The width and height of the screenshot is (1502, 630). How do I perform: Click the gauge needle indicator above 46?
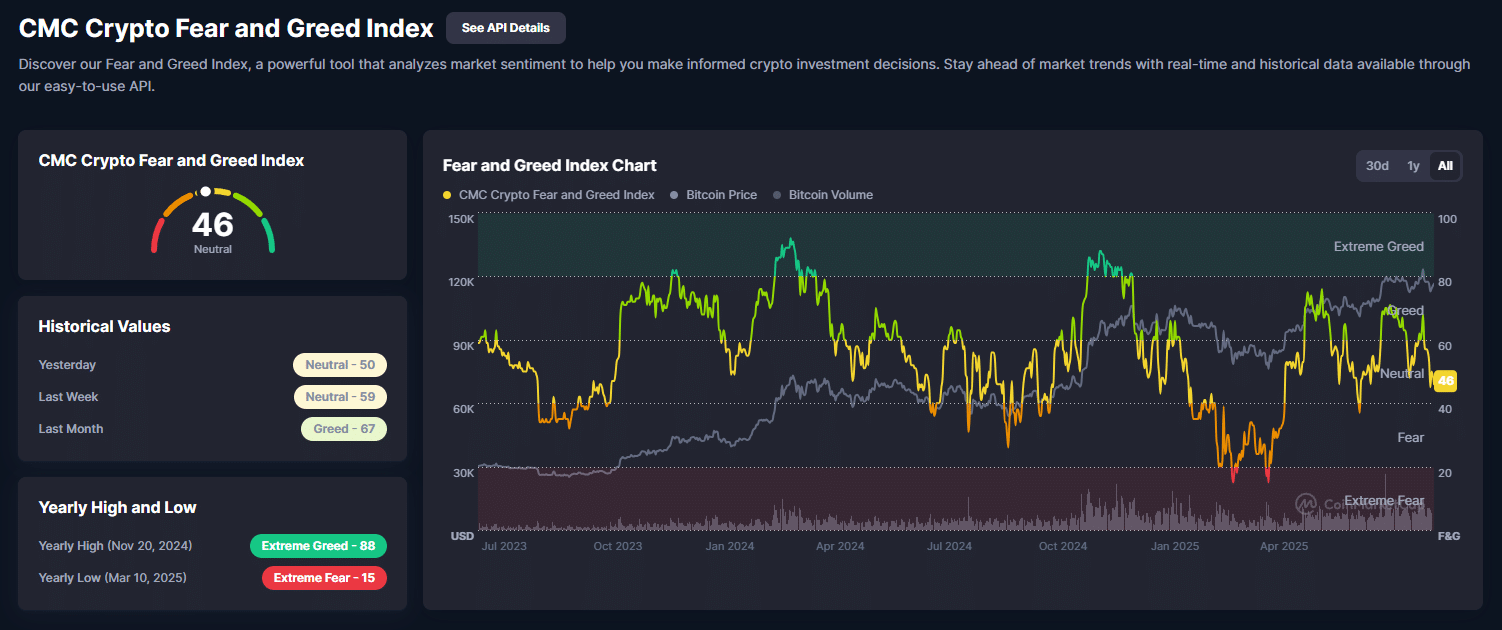tap(207, 190)
